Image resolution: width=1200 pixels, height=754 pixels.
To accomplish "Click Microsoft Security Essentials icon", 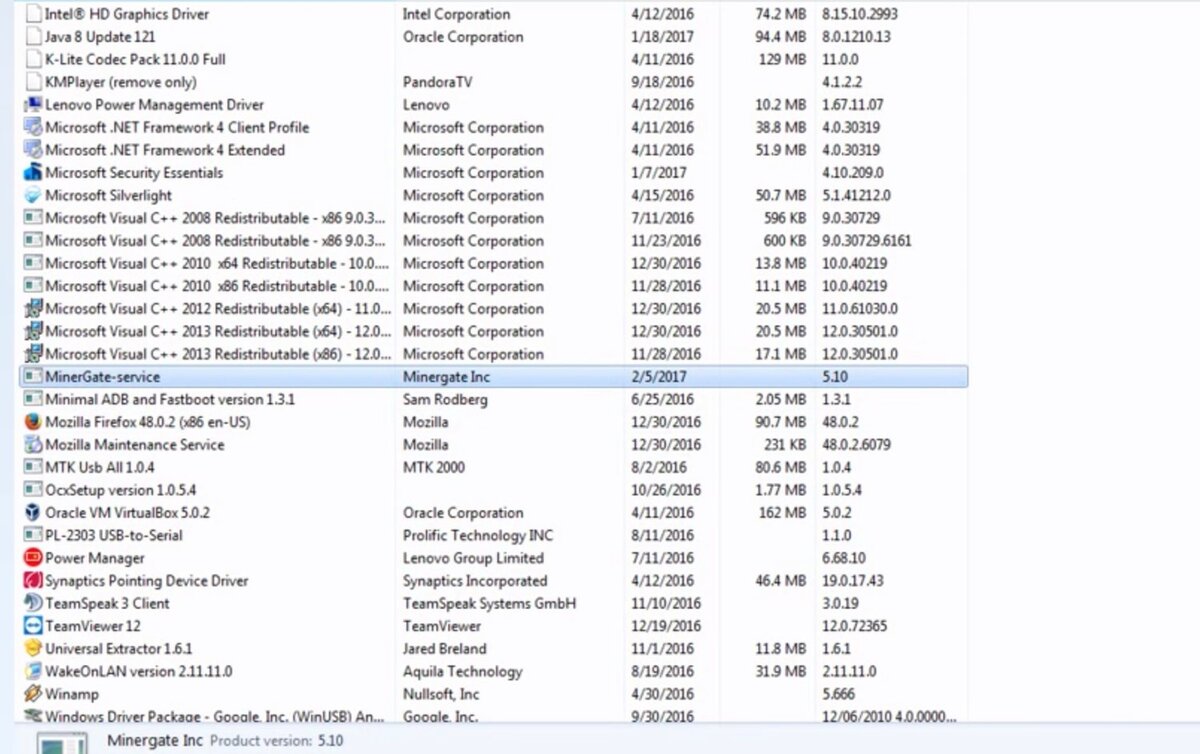I will pyautogui.click(x=33, y=173).
